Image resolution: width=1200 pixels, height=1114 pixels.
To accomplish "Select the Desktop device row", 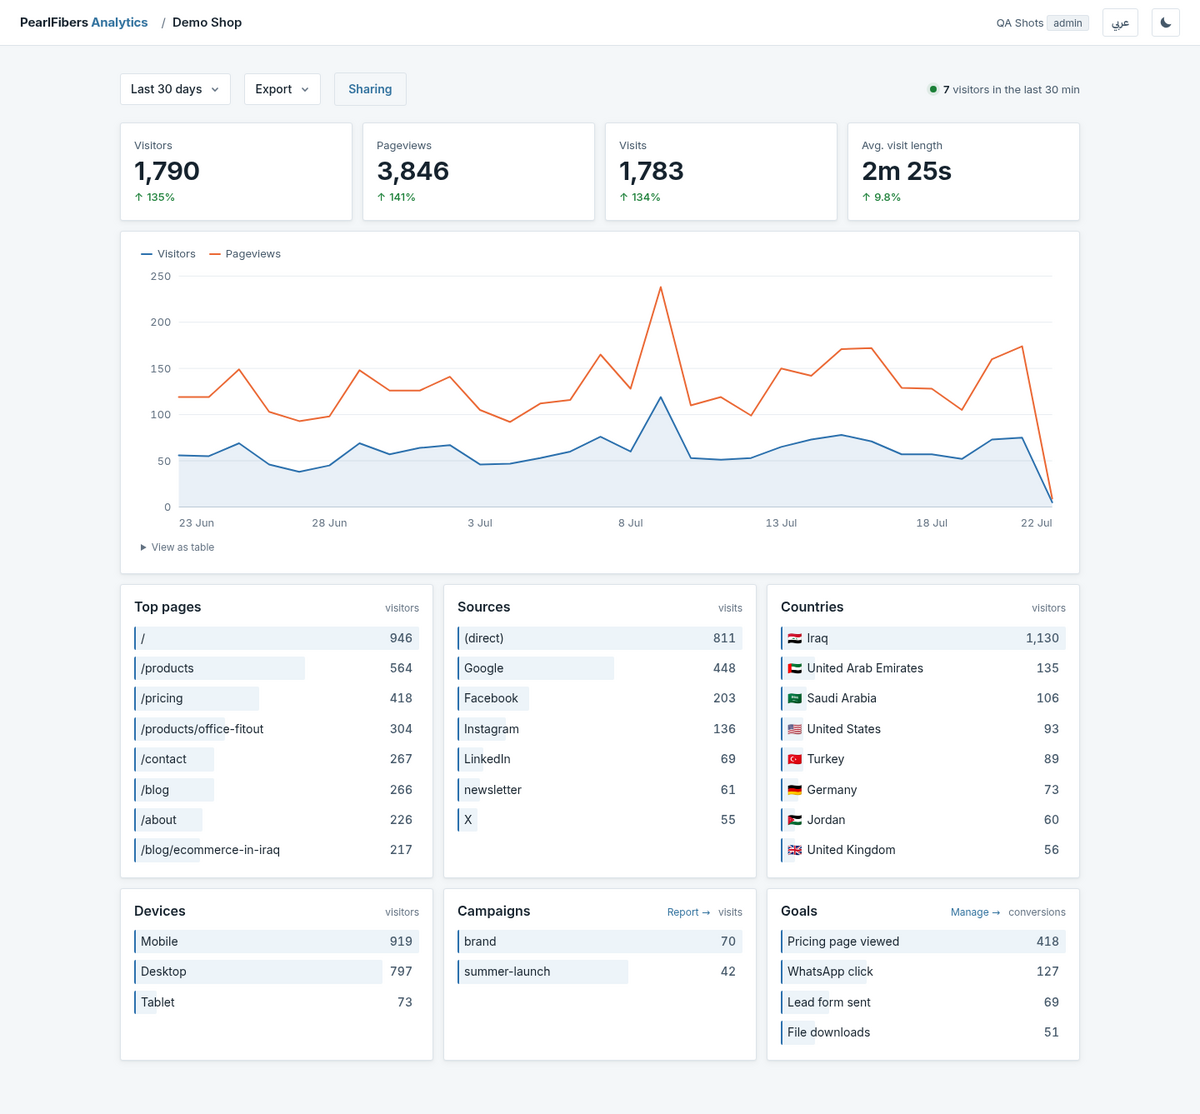I will click(276, 971).
